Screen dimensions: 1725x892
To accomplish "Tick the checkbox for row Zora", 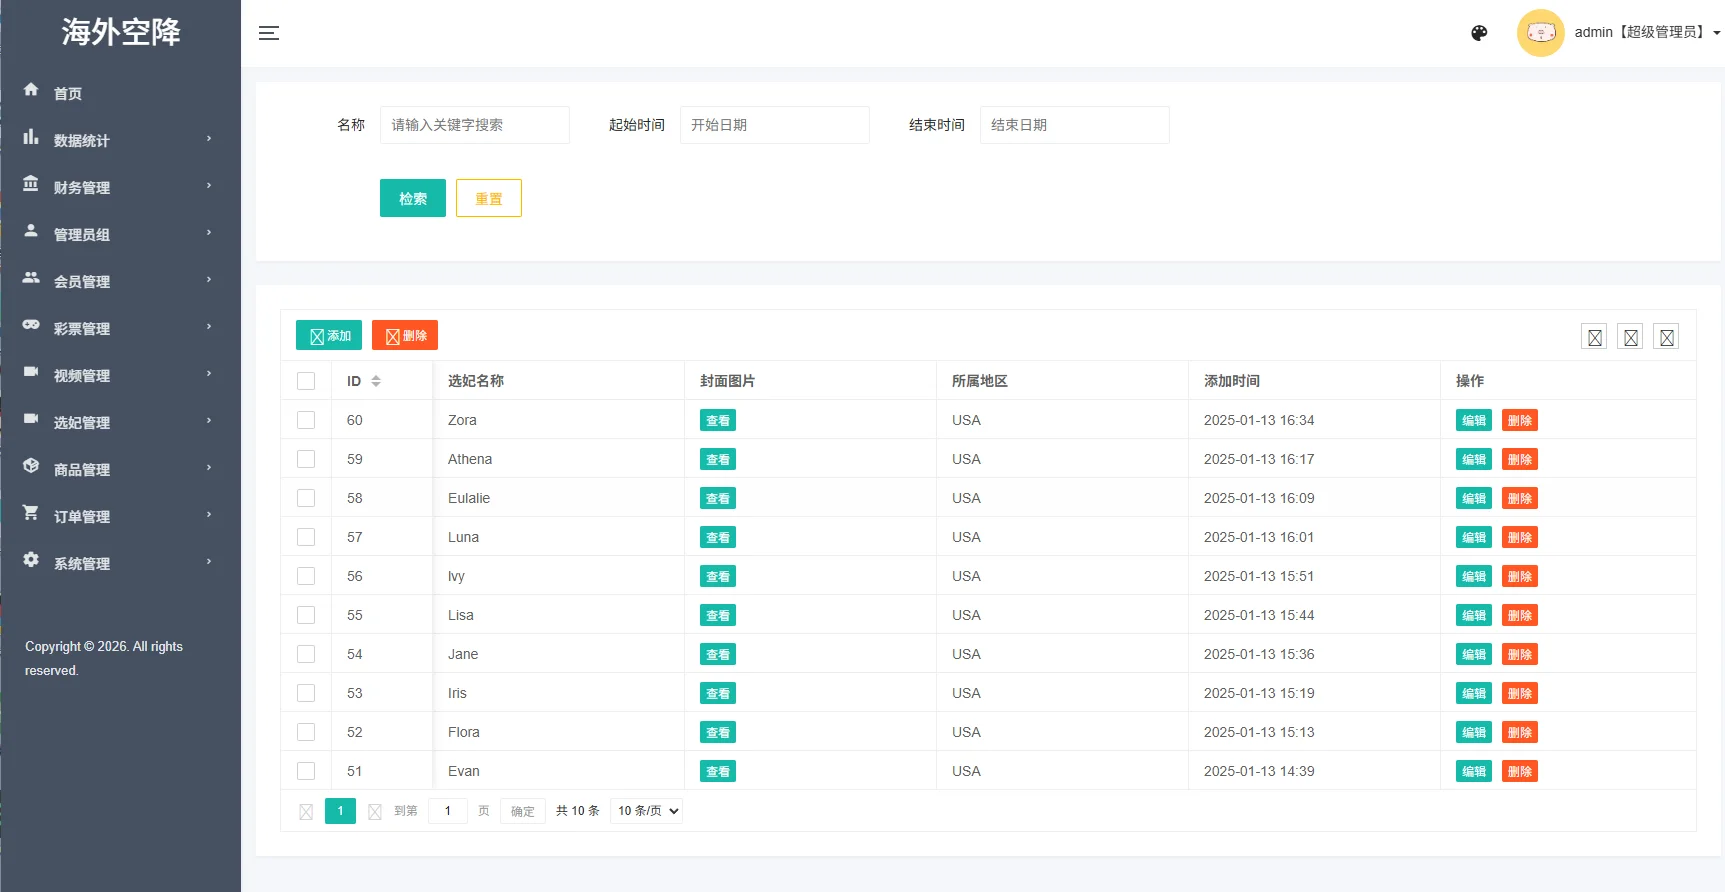I will coord(306,420).
